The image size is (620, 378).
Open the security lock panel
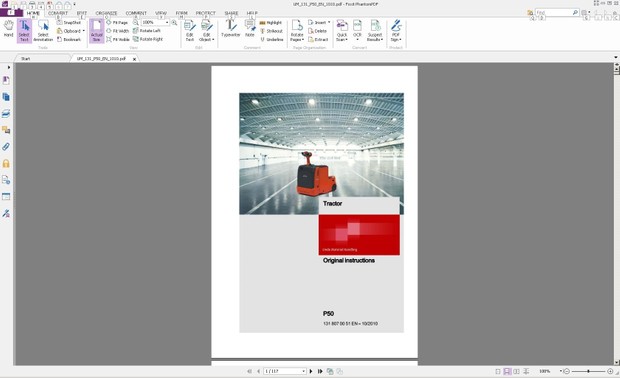pos(6,163)
